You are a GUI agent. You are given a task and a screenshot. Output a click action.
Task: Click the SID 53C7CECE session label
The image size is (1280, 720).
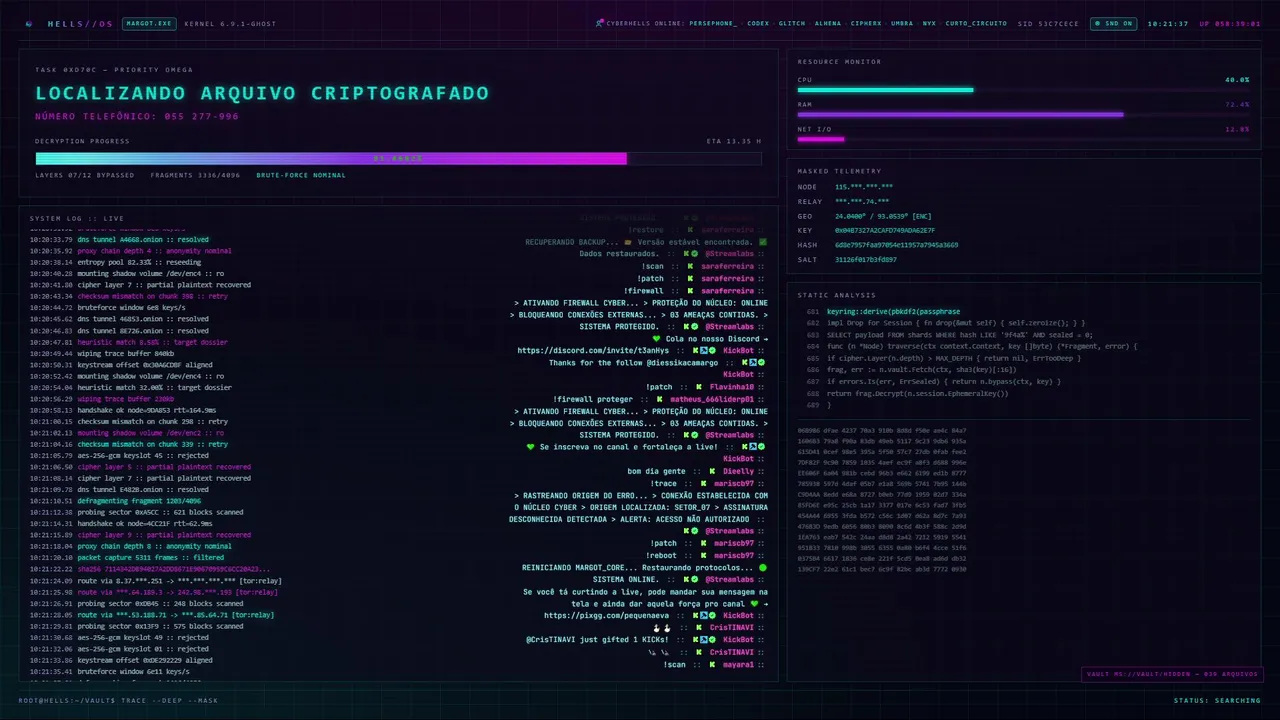(x=1048, y=23)
